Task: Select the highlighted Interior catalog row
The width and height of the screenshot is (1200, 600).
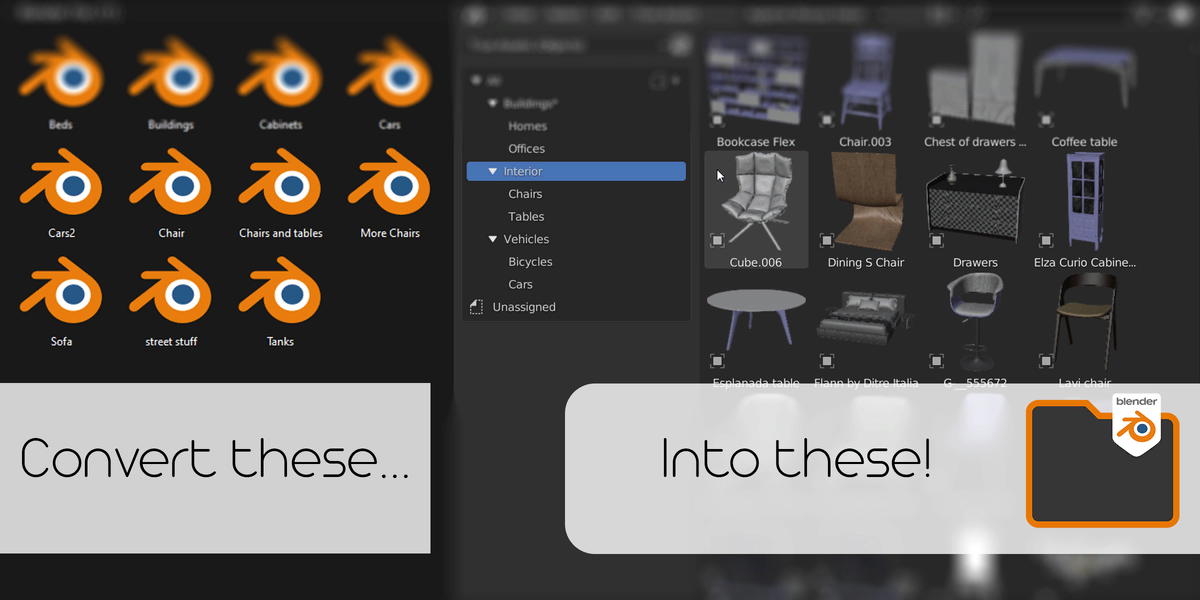Action: tap(576, 172)
